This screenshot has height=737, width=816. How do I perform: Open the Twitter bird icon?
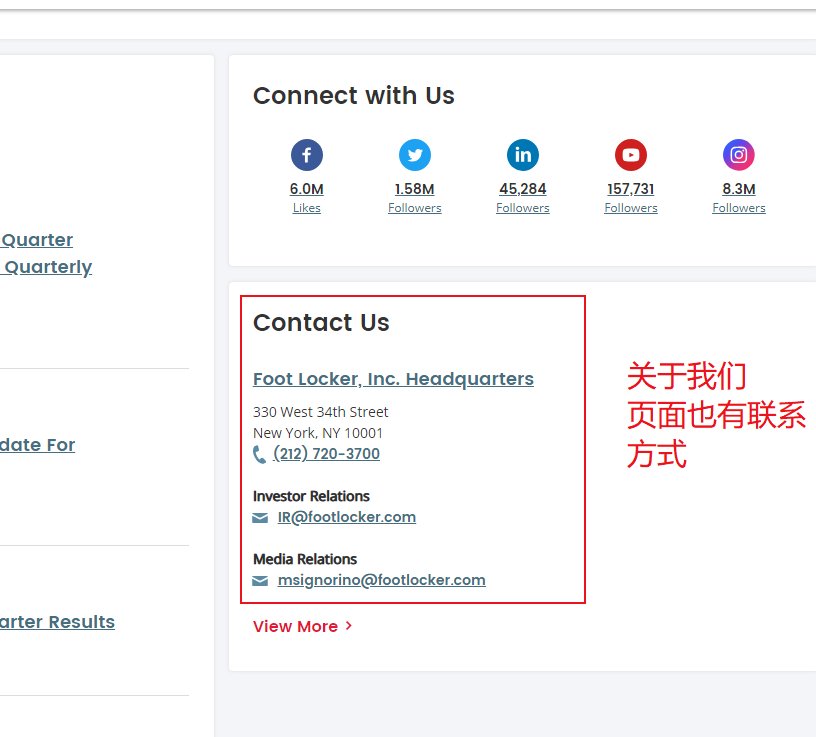[415, 155]
